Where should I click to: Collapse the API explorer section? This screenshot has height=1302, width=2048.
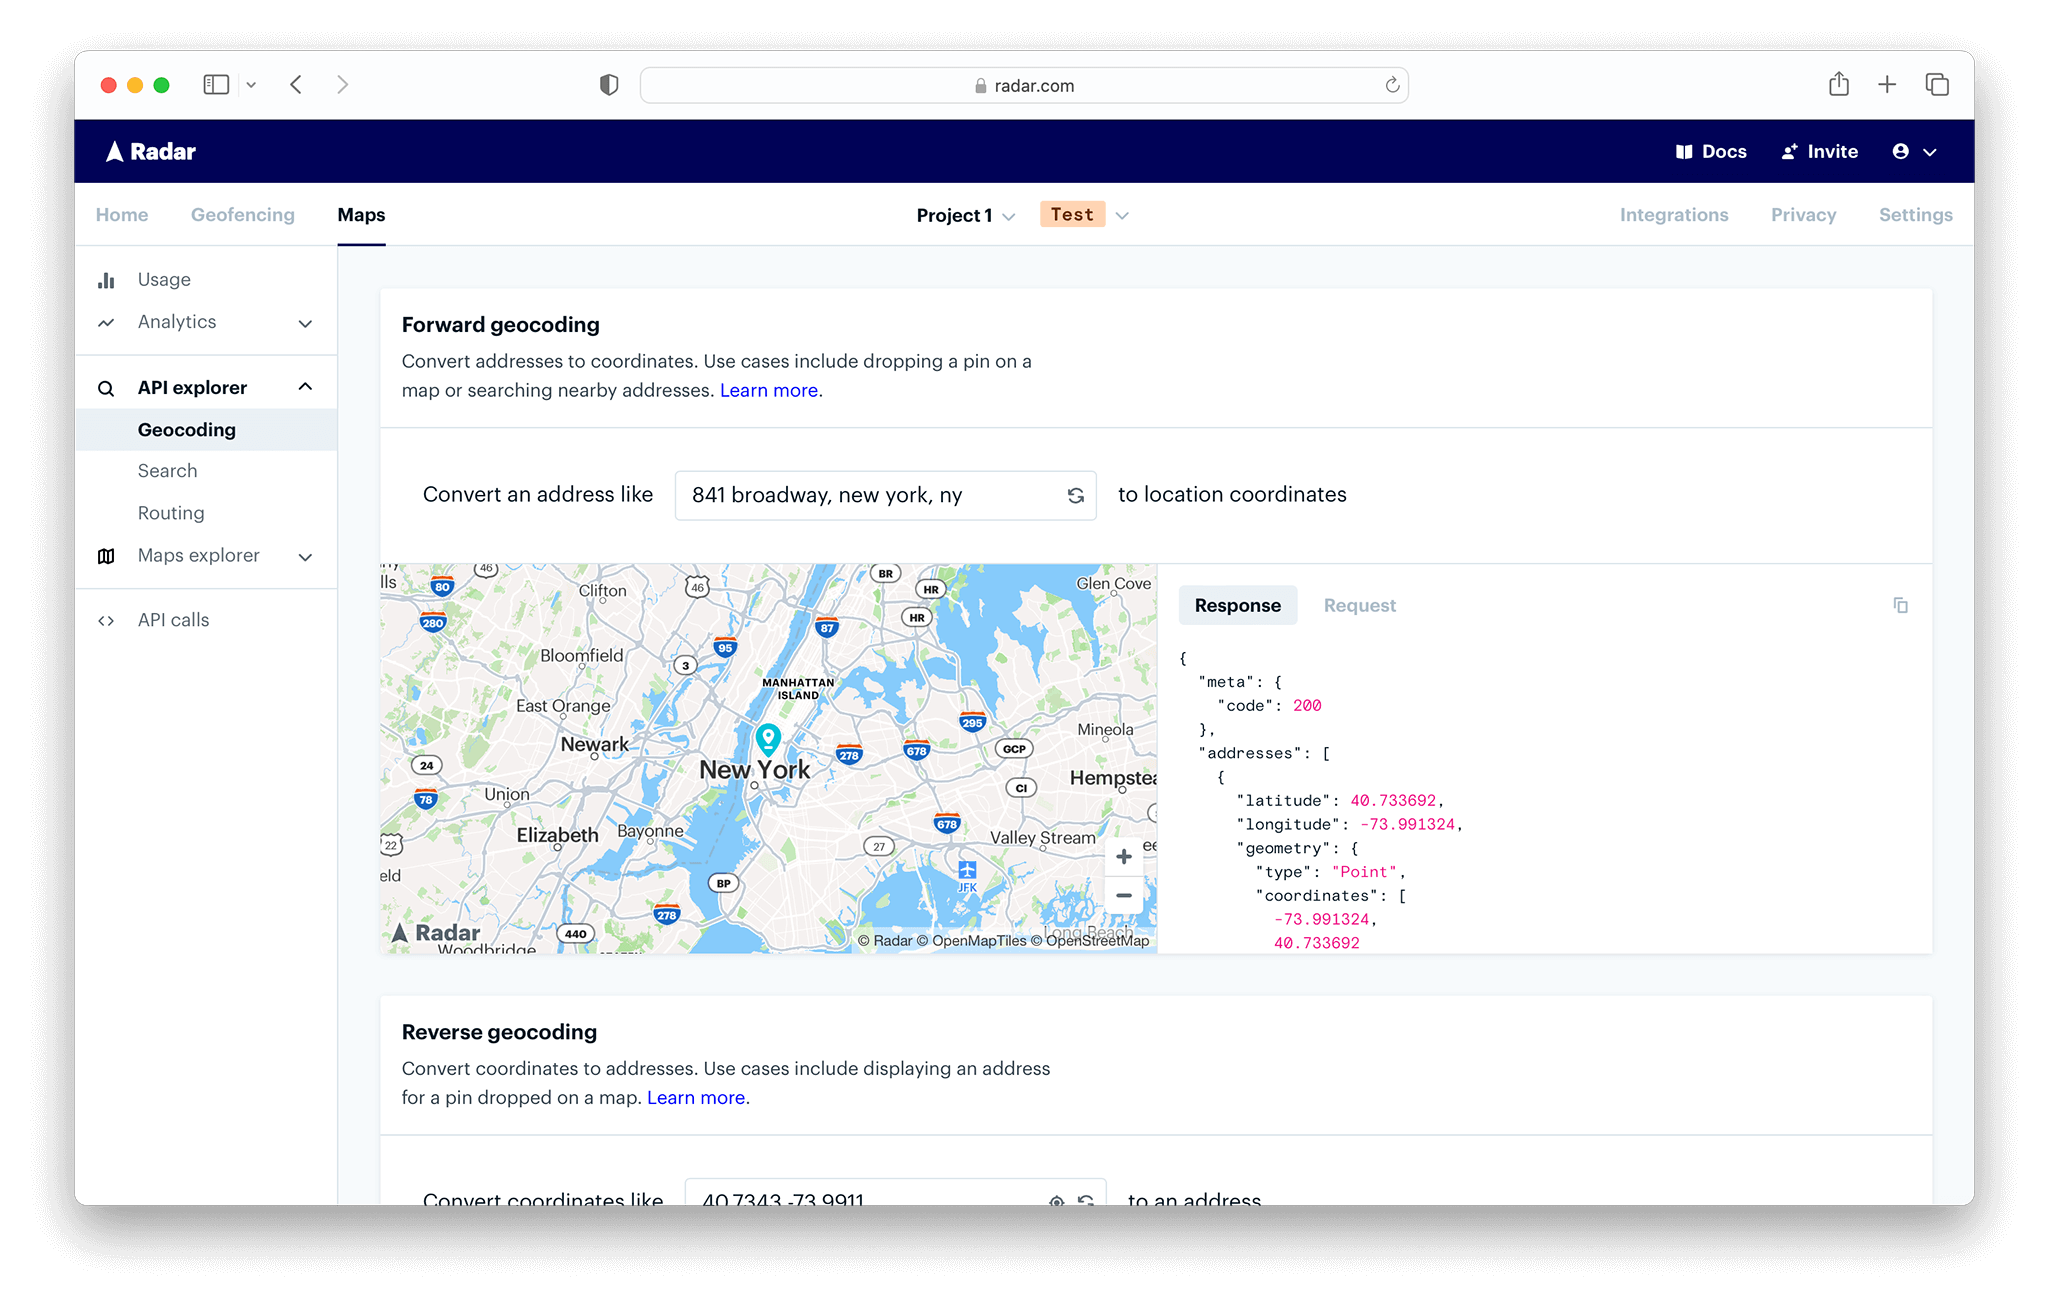pyautogui.click(x=306, y=387)
